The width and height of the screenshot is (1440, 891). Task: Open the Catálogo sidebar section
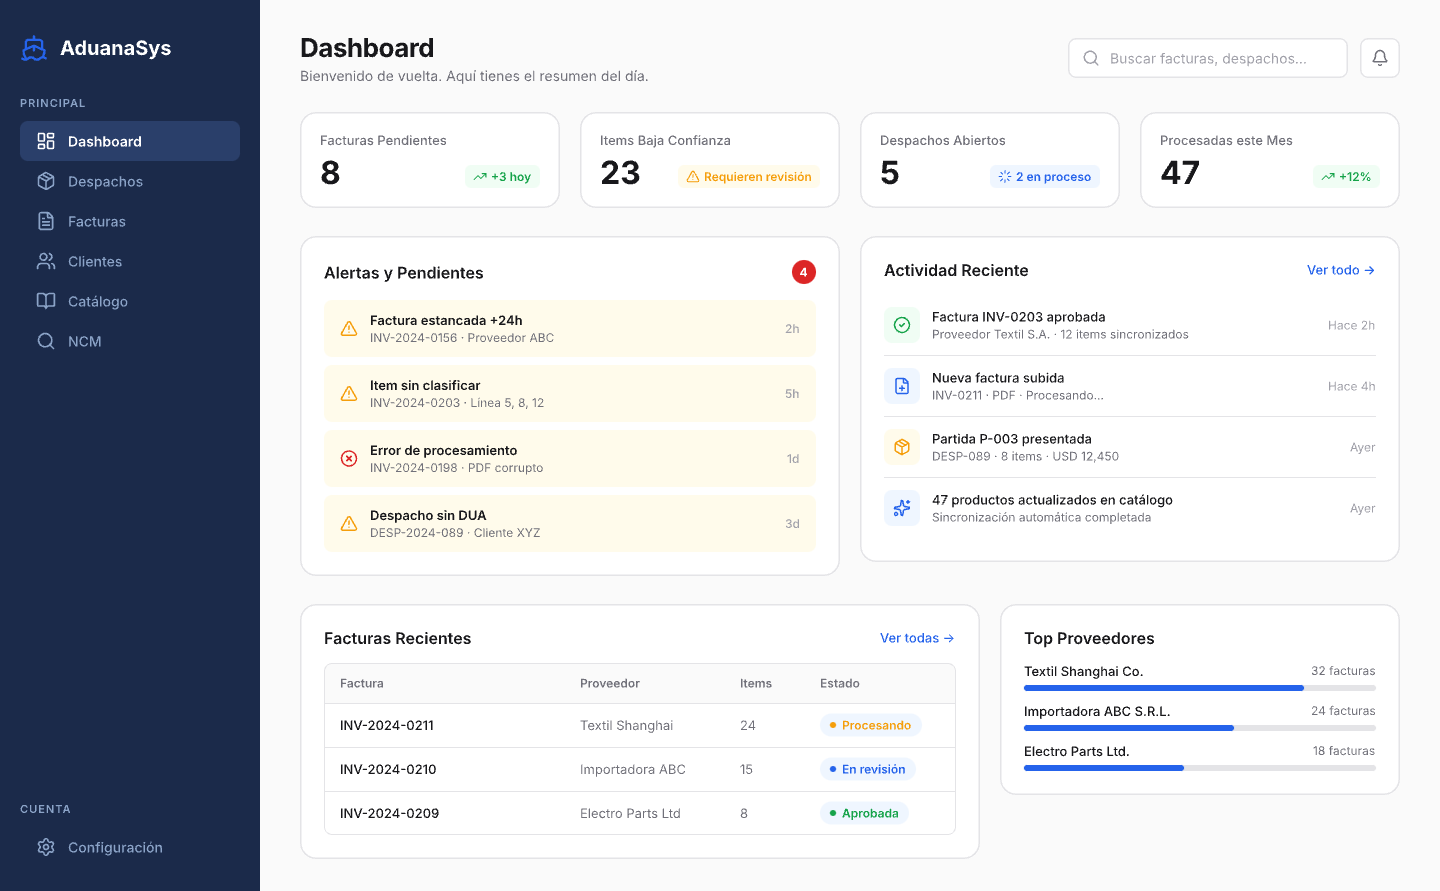(98, 301)
